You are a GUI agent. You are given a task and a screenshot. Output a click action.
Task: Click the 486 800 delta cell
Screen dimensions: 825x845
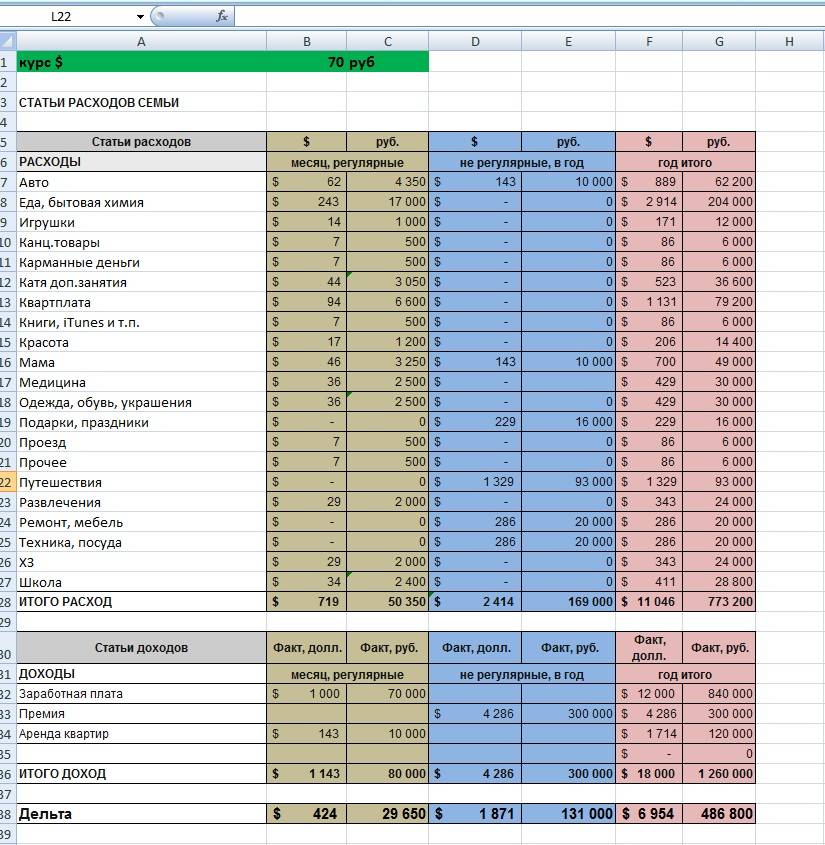coord(719,814)
